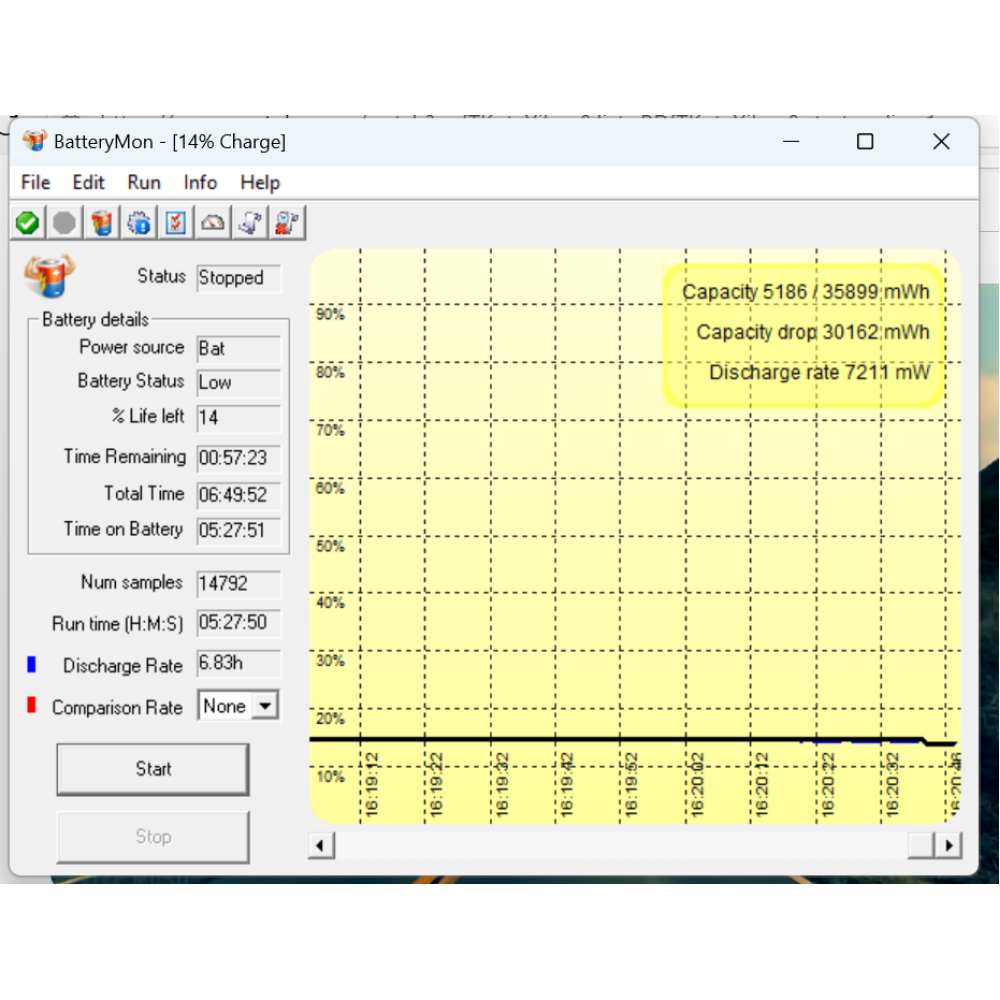Maximize the BatteryMon window
This screenshot has height=1000, width=1000.
pyautogui.click(x=865, y=142)
